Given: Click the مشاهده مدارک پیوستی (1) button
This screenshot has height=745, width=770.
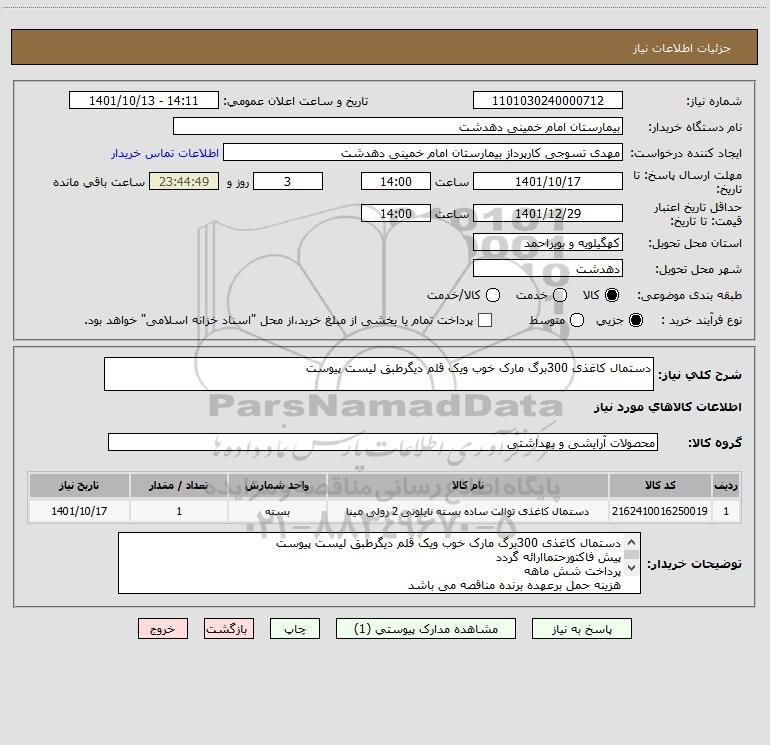Looking at the screenshot, I should 426,629.
